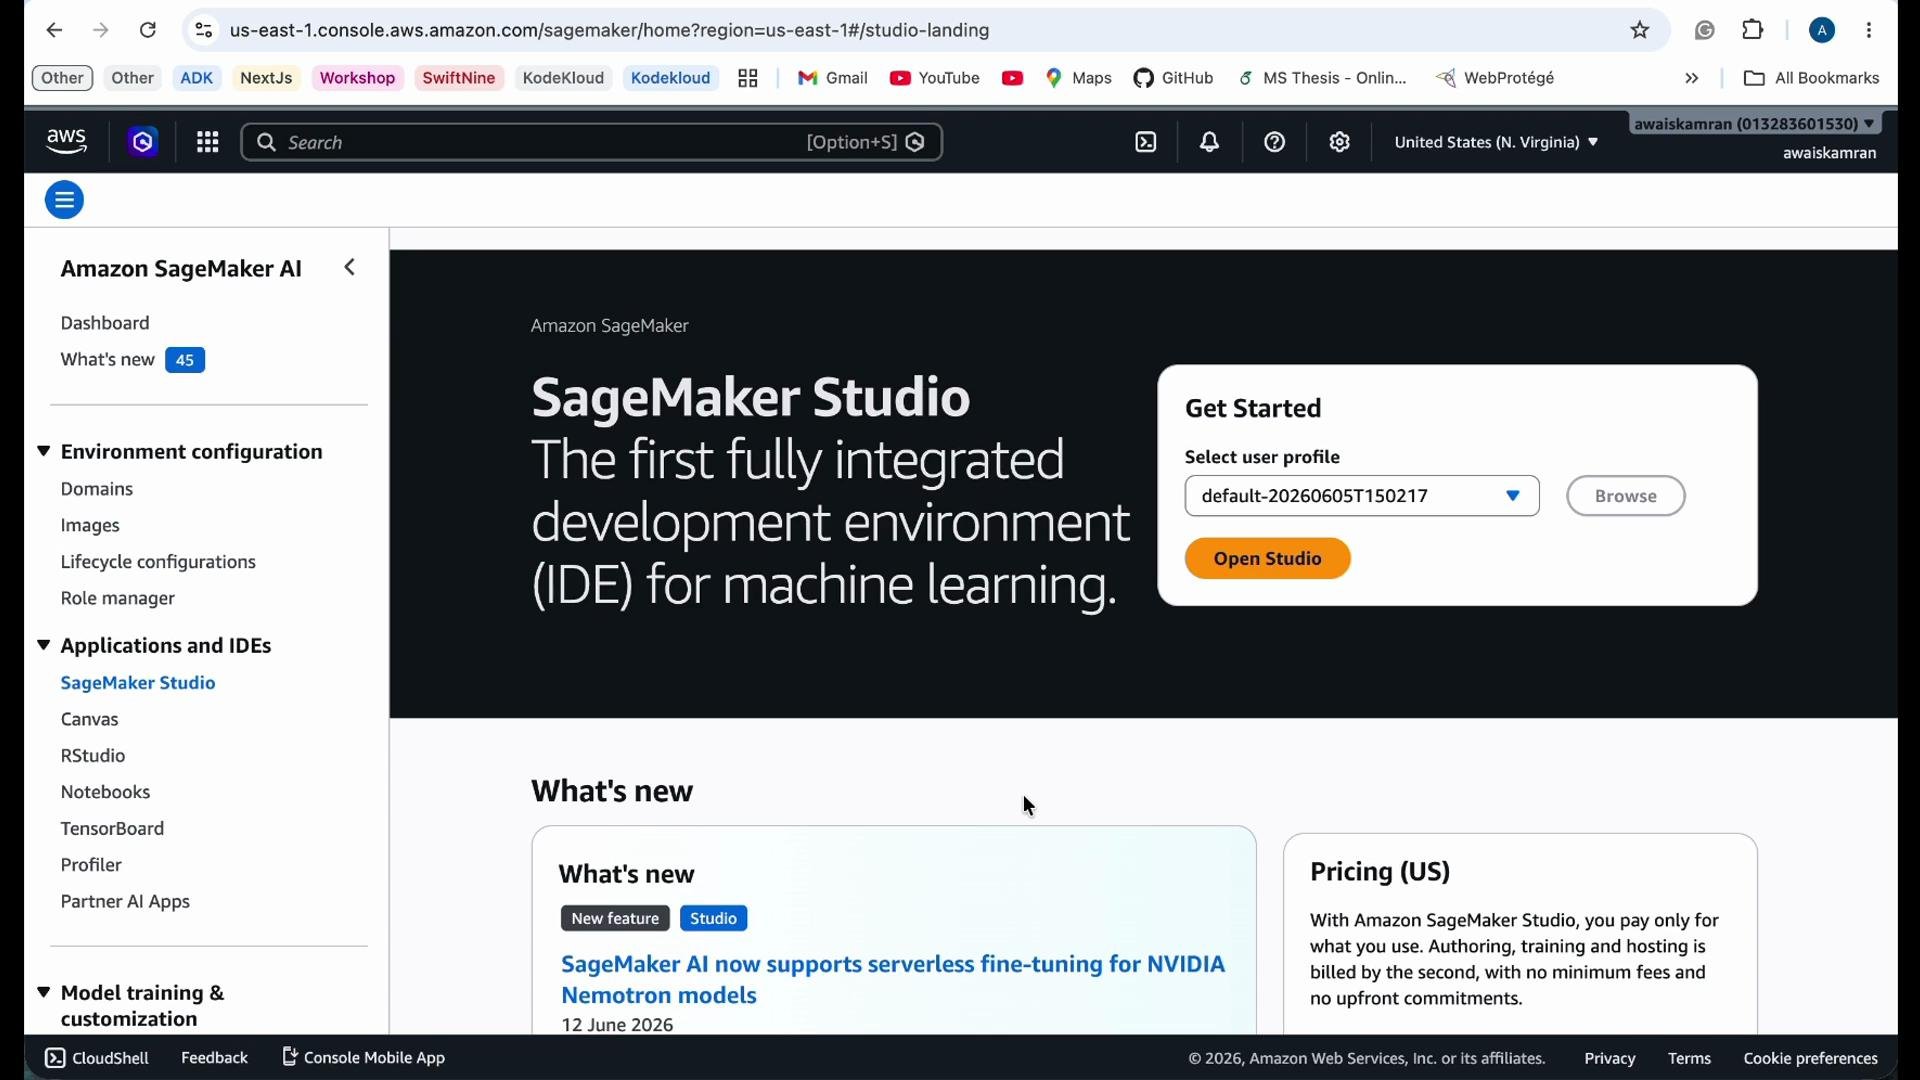Open Chrome three-dot menu
Screen dimensions: 1920x1080
pyautogui.click(x=1869, y=31)
